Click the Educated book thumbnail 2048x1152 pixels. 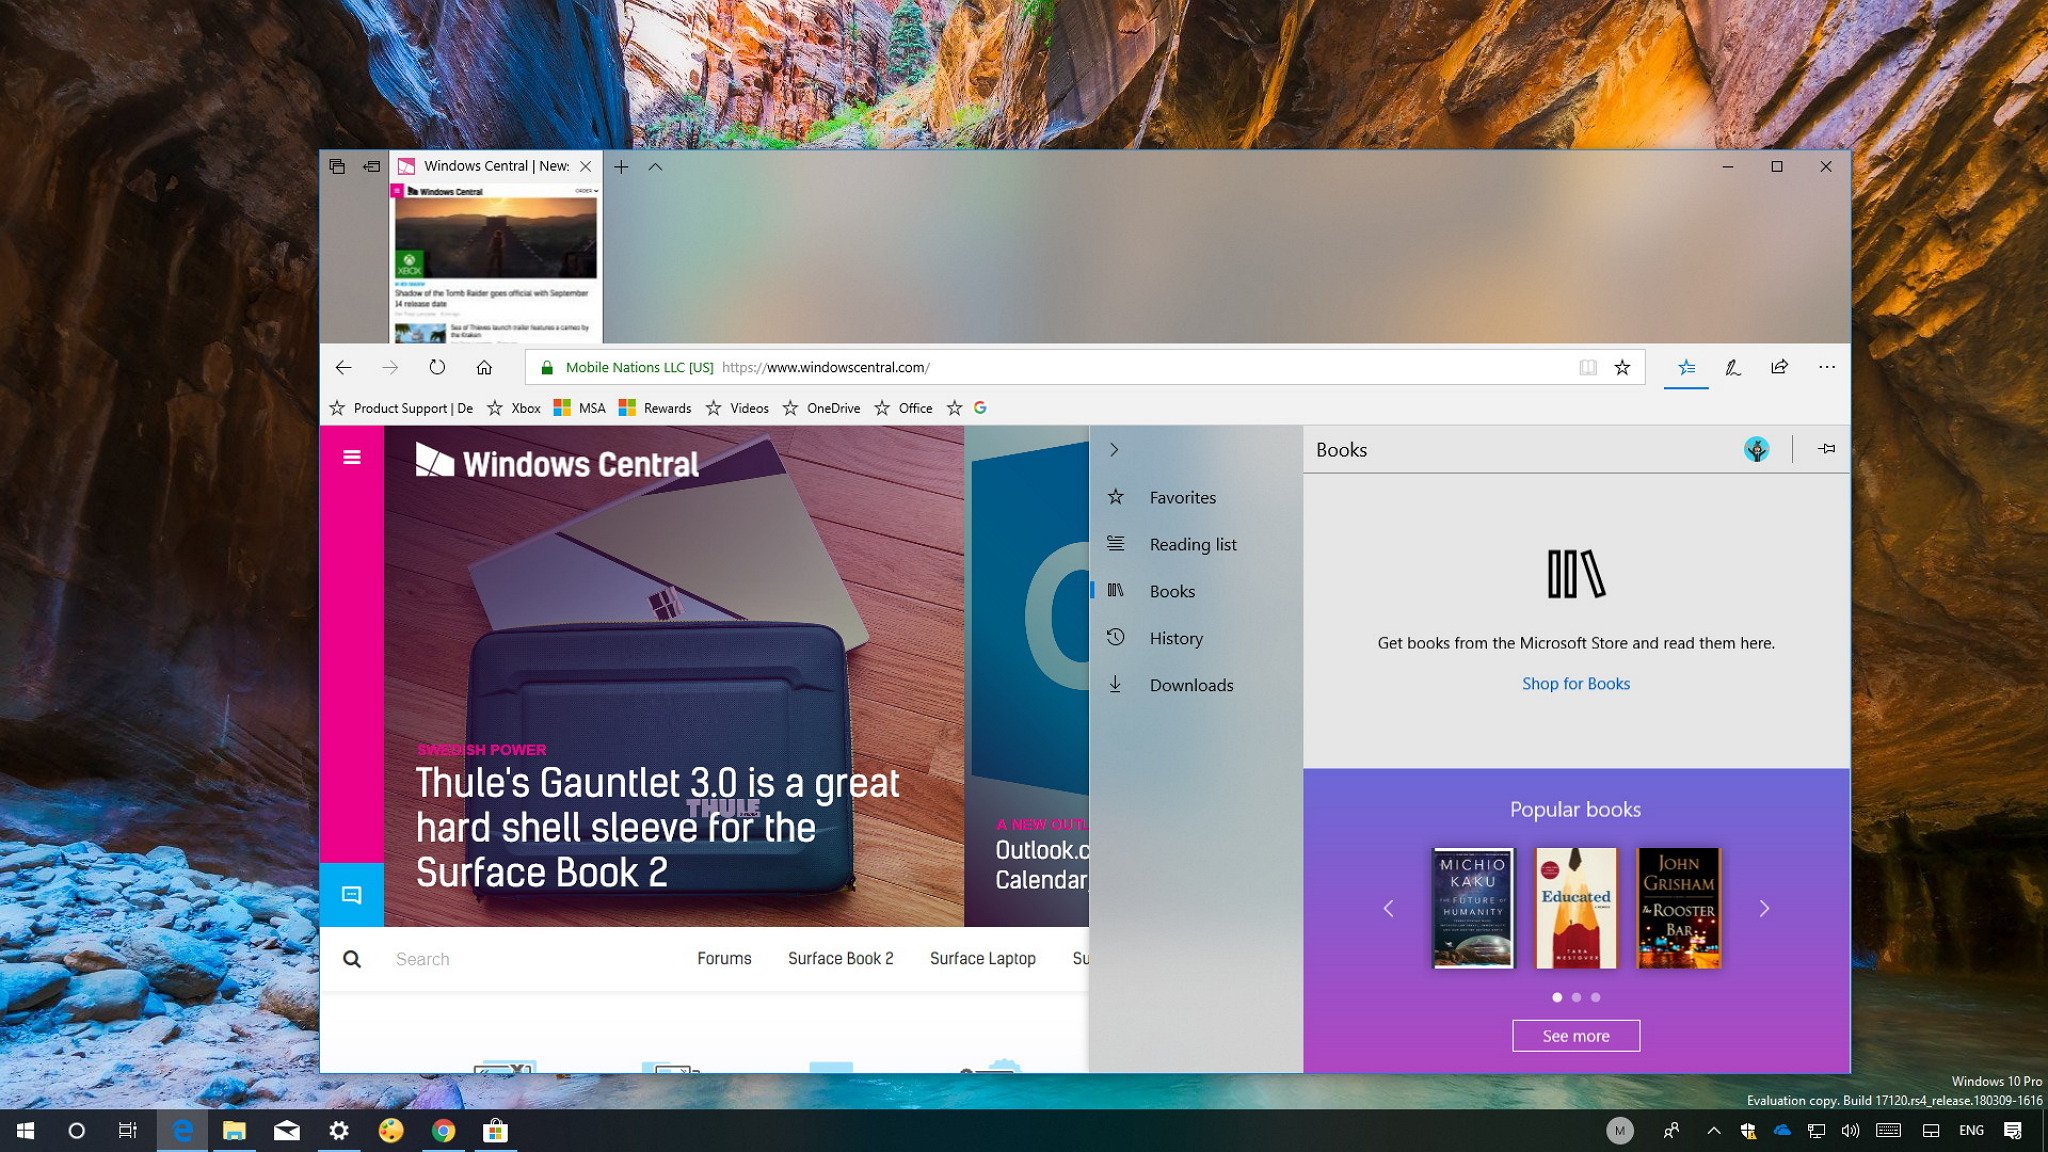[1574, 907]
